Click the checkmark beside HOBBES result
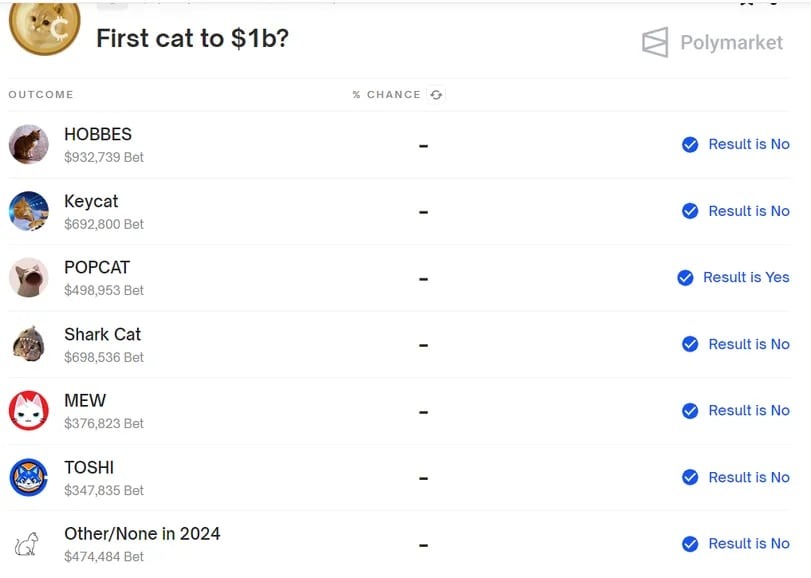Screen dimensions: 811x578 click(x=690, y=144)
